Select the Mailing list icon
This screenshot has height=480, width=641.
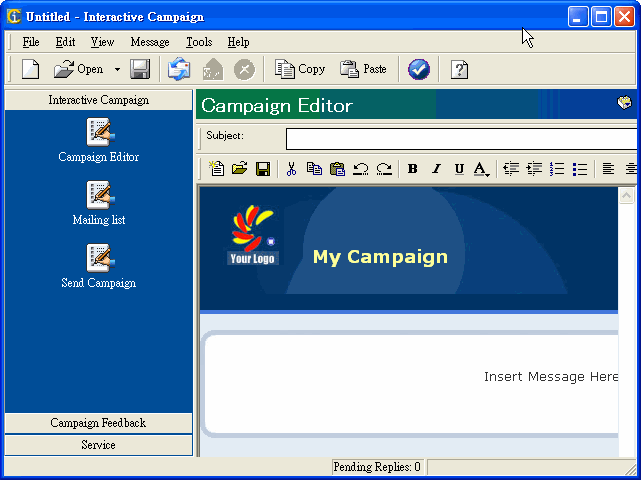click(x=101, y=195)
